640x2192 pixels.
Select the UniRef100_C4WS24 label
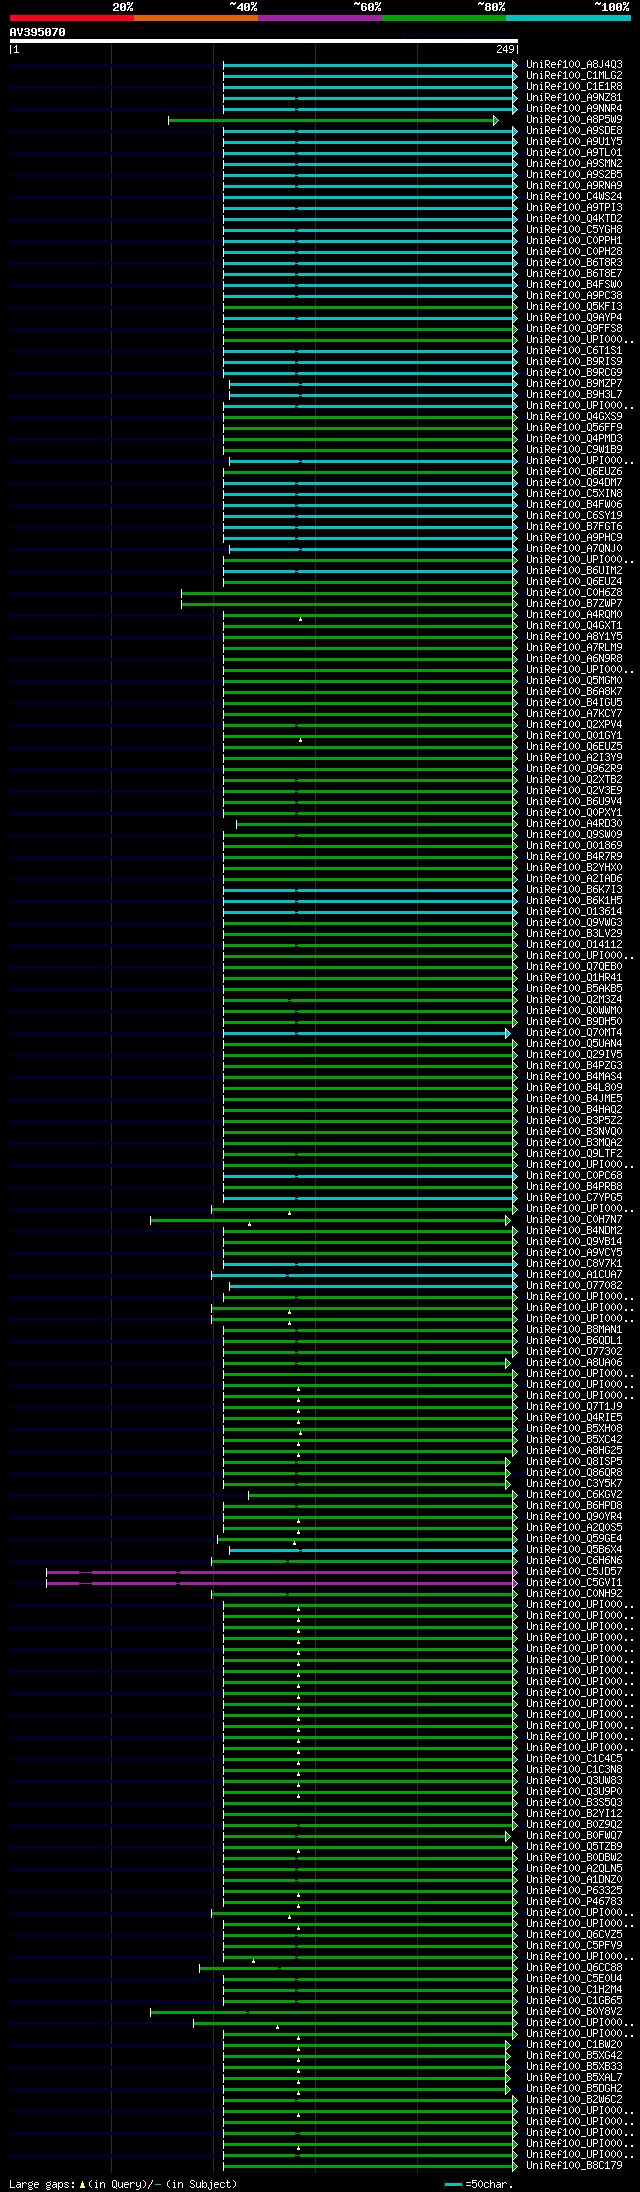click(x=574, y=196)
